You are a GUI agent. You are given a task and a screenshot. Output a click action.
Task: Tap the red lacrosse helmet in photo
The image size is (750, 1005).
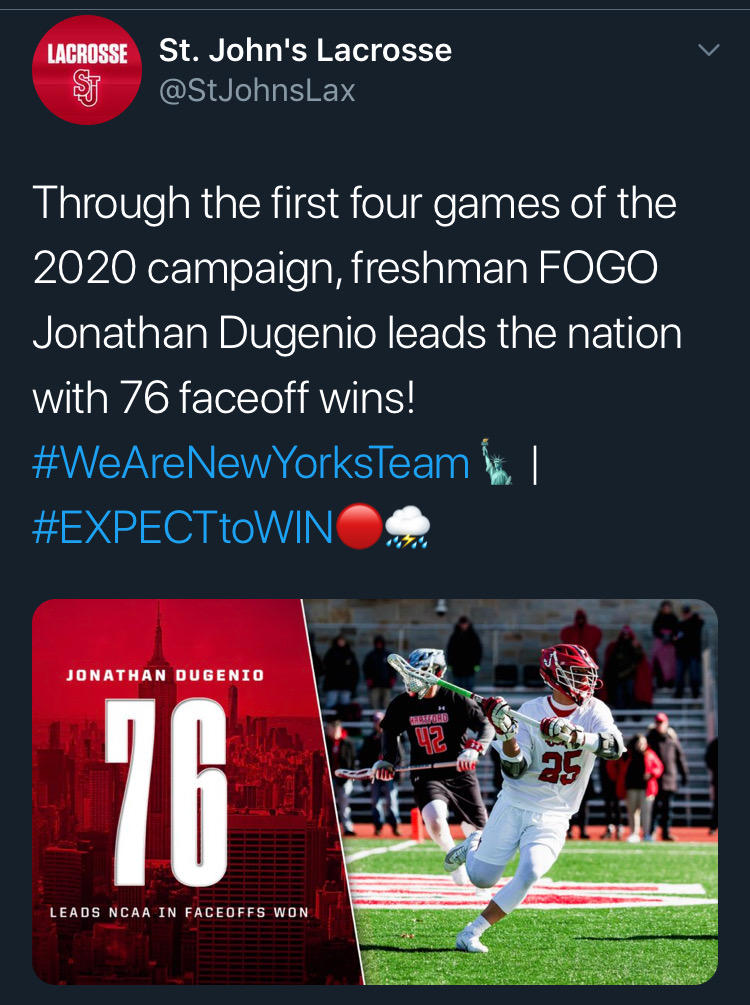[569, 672]
